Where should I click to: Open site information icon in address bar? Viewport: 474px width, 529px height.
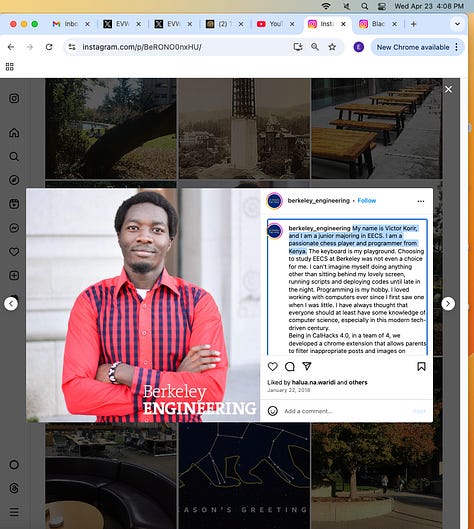(72, 47)
